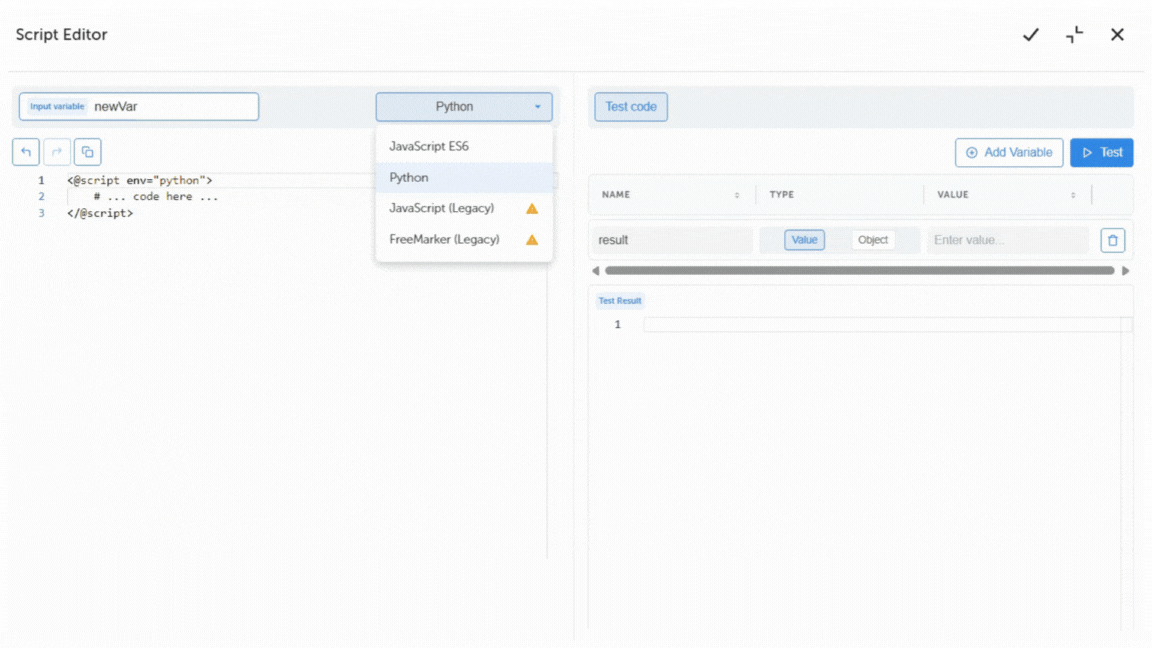Delete the result variable with trash icon

pyautogui.click(x=1112, y=239)
